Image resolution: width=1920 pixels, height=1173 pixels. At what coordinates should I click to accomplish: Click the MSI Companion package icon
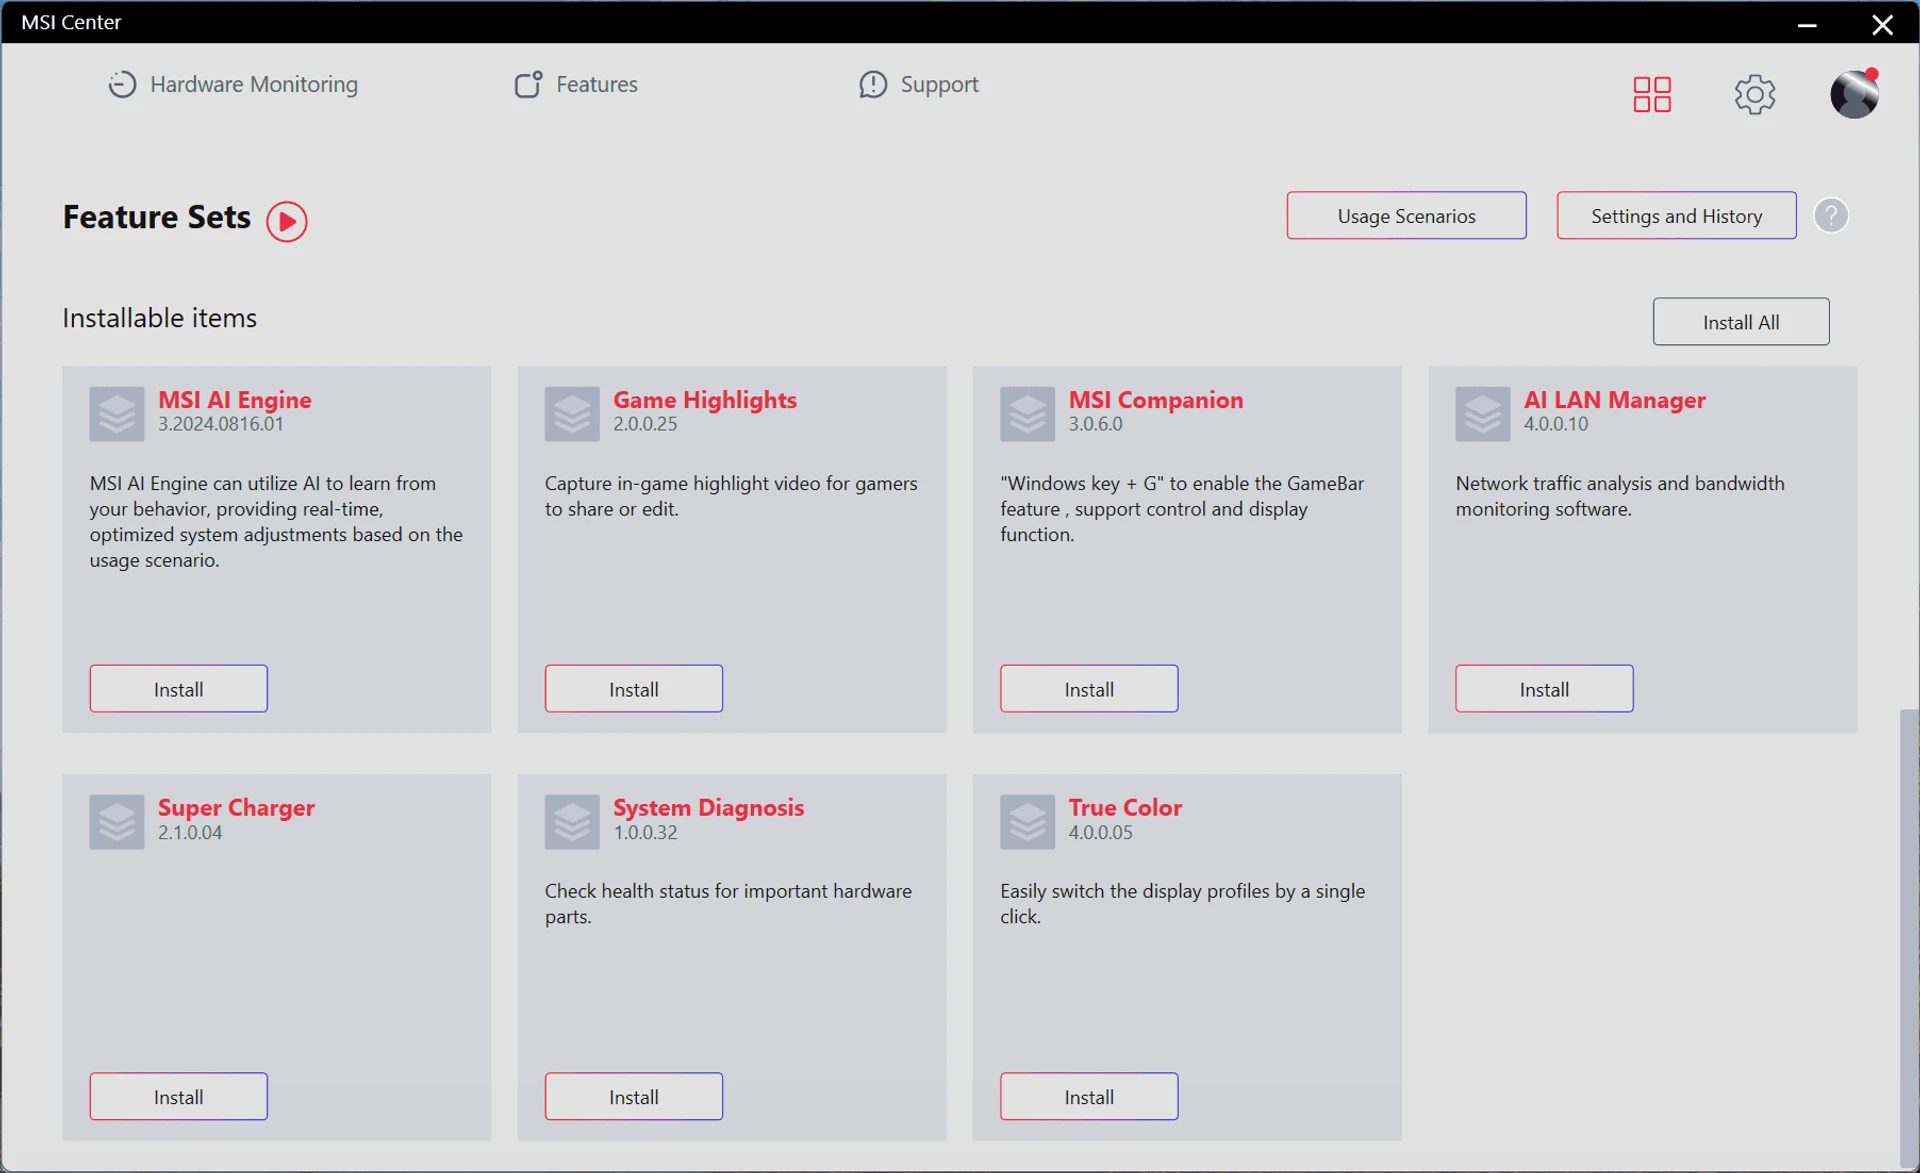pyautogui.click(x=1027, y=413)
